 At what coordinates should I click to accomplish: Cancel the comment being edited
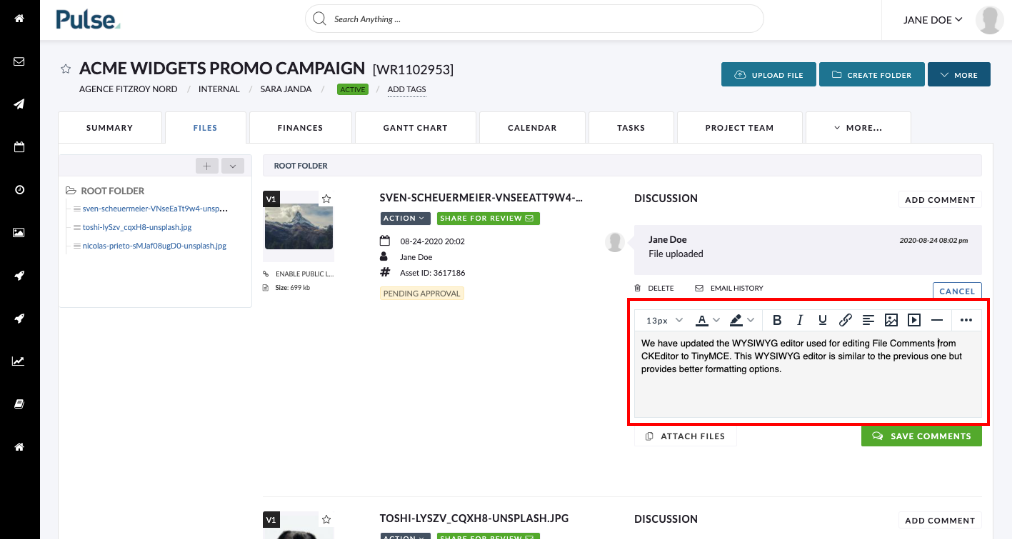[957, 291]
